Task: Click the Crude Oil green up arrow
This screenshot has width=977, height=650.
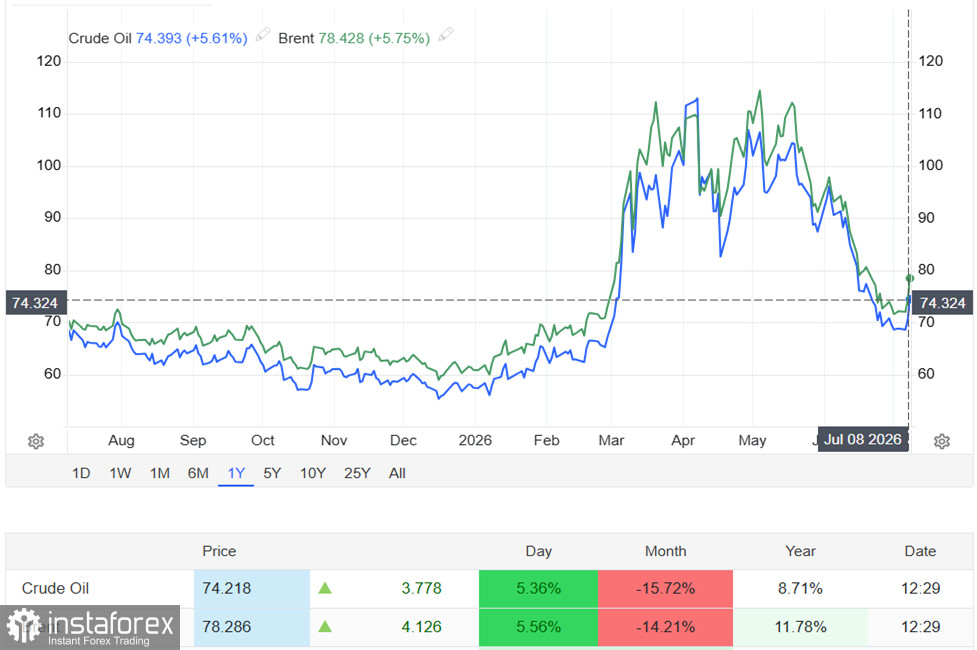Action: click(325, 588)
